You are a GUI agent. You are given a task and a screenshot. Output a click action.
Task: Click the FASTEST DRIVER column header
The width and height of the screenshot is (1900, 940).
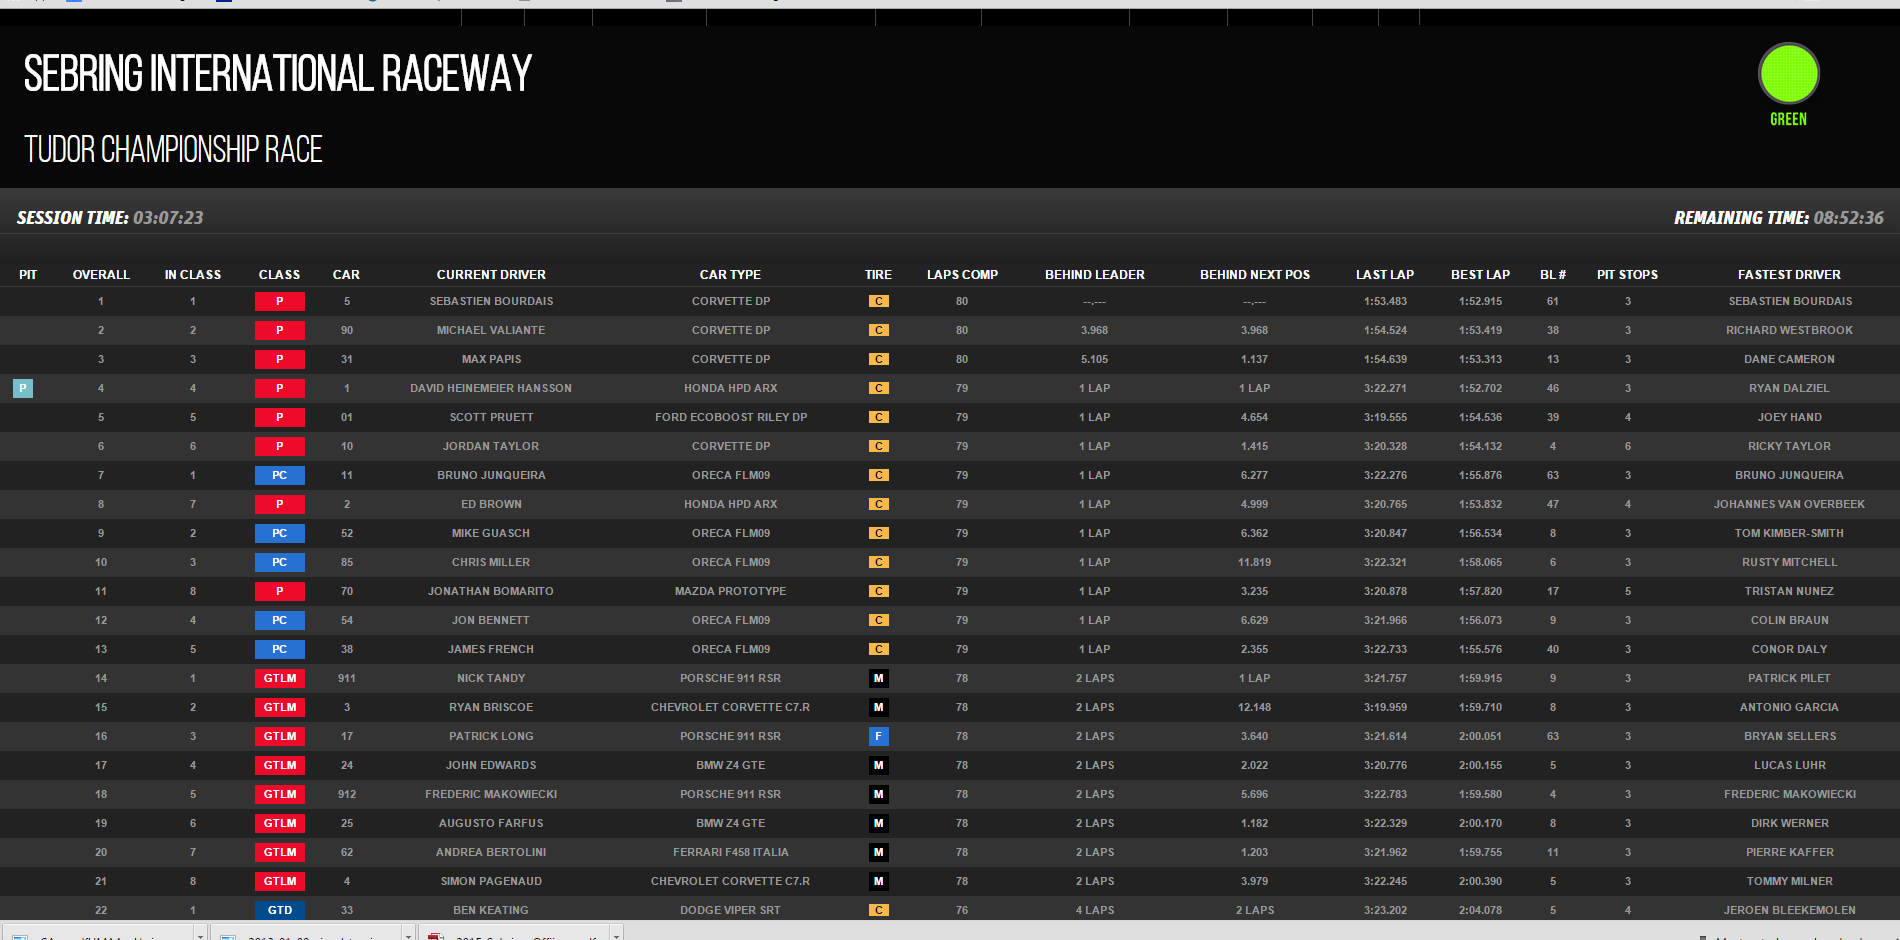[1789, 274]
